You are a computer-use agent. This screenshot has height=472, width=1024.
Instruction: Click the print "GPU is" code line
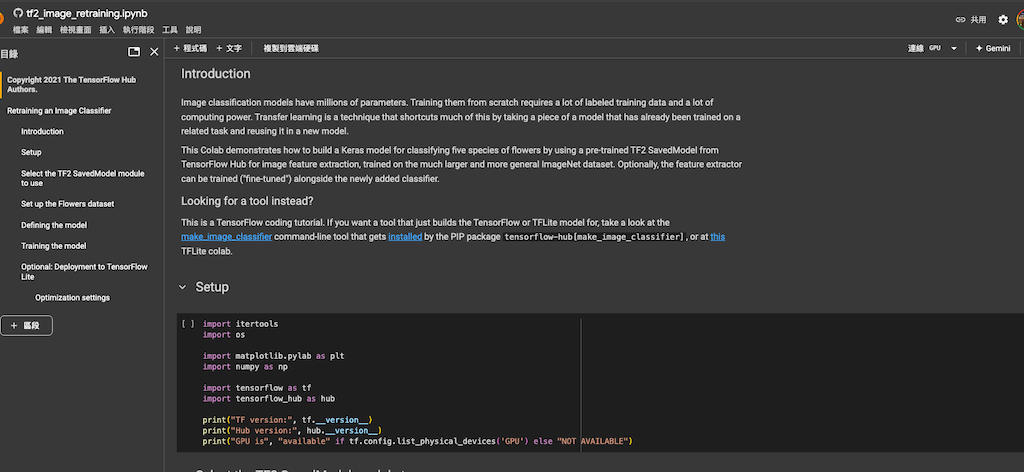click(x=418, y=441)
